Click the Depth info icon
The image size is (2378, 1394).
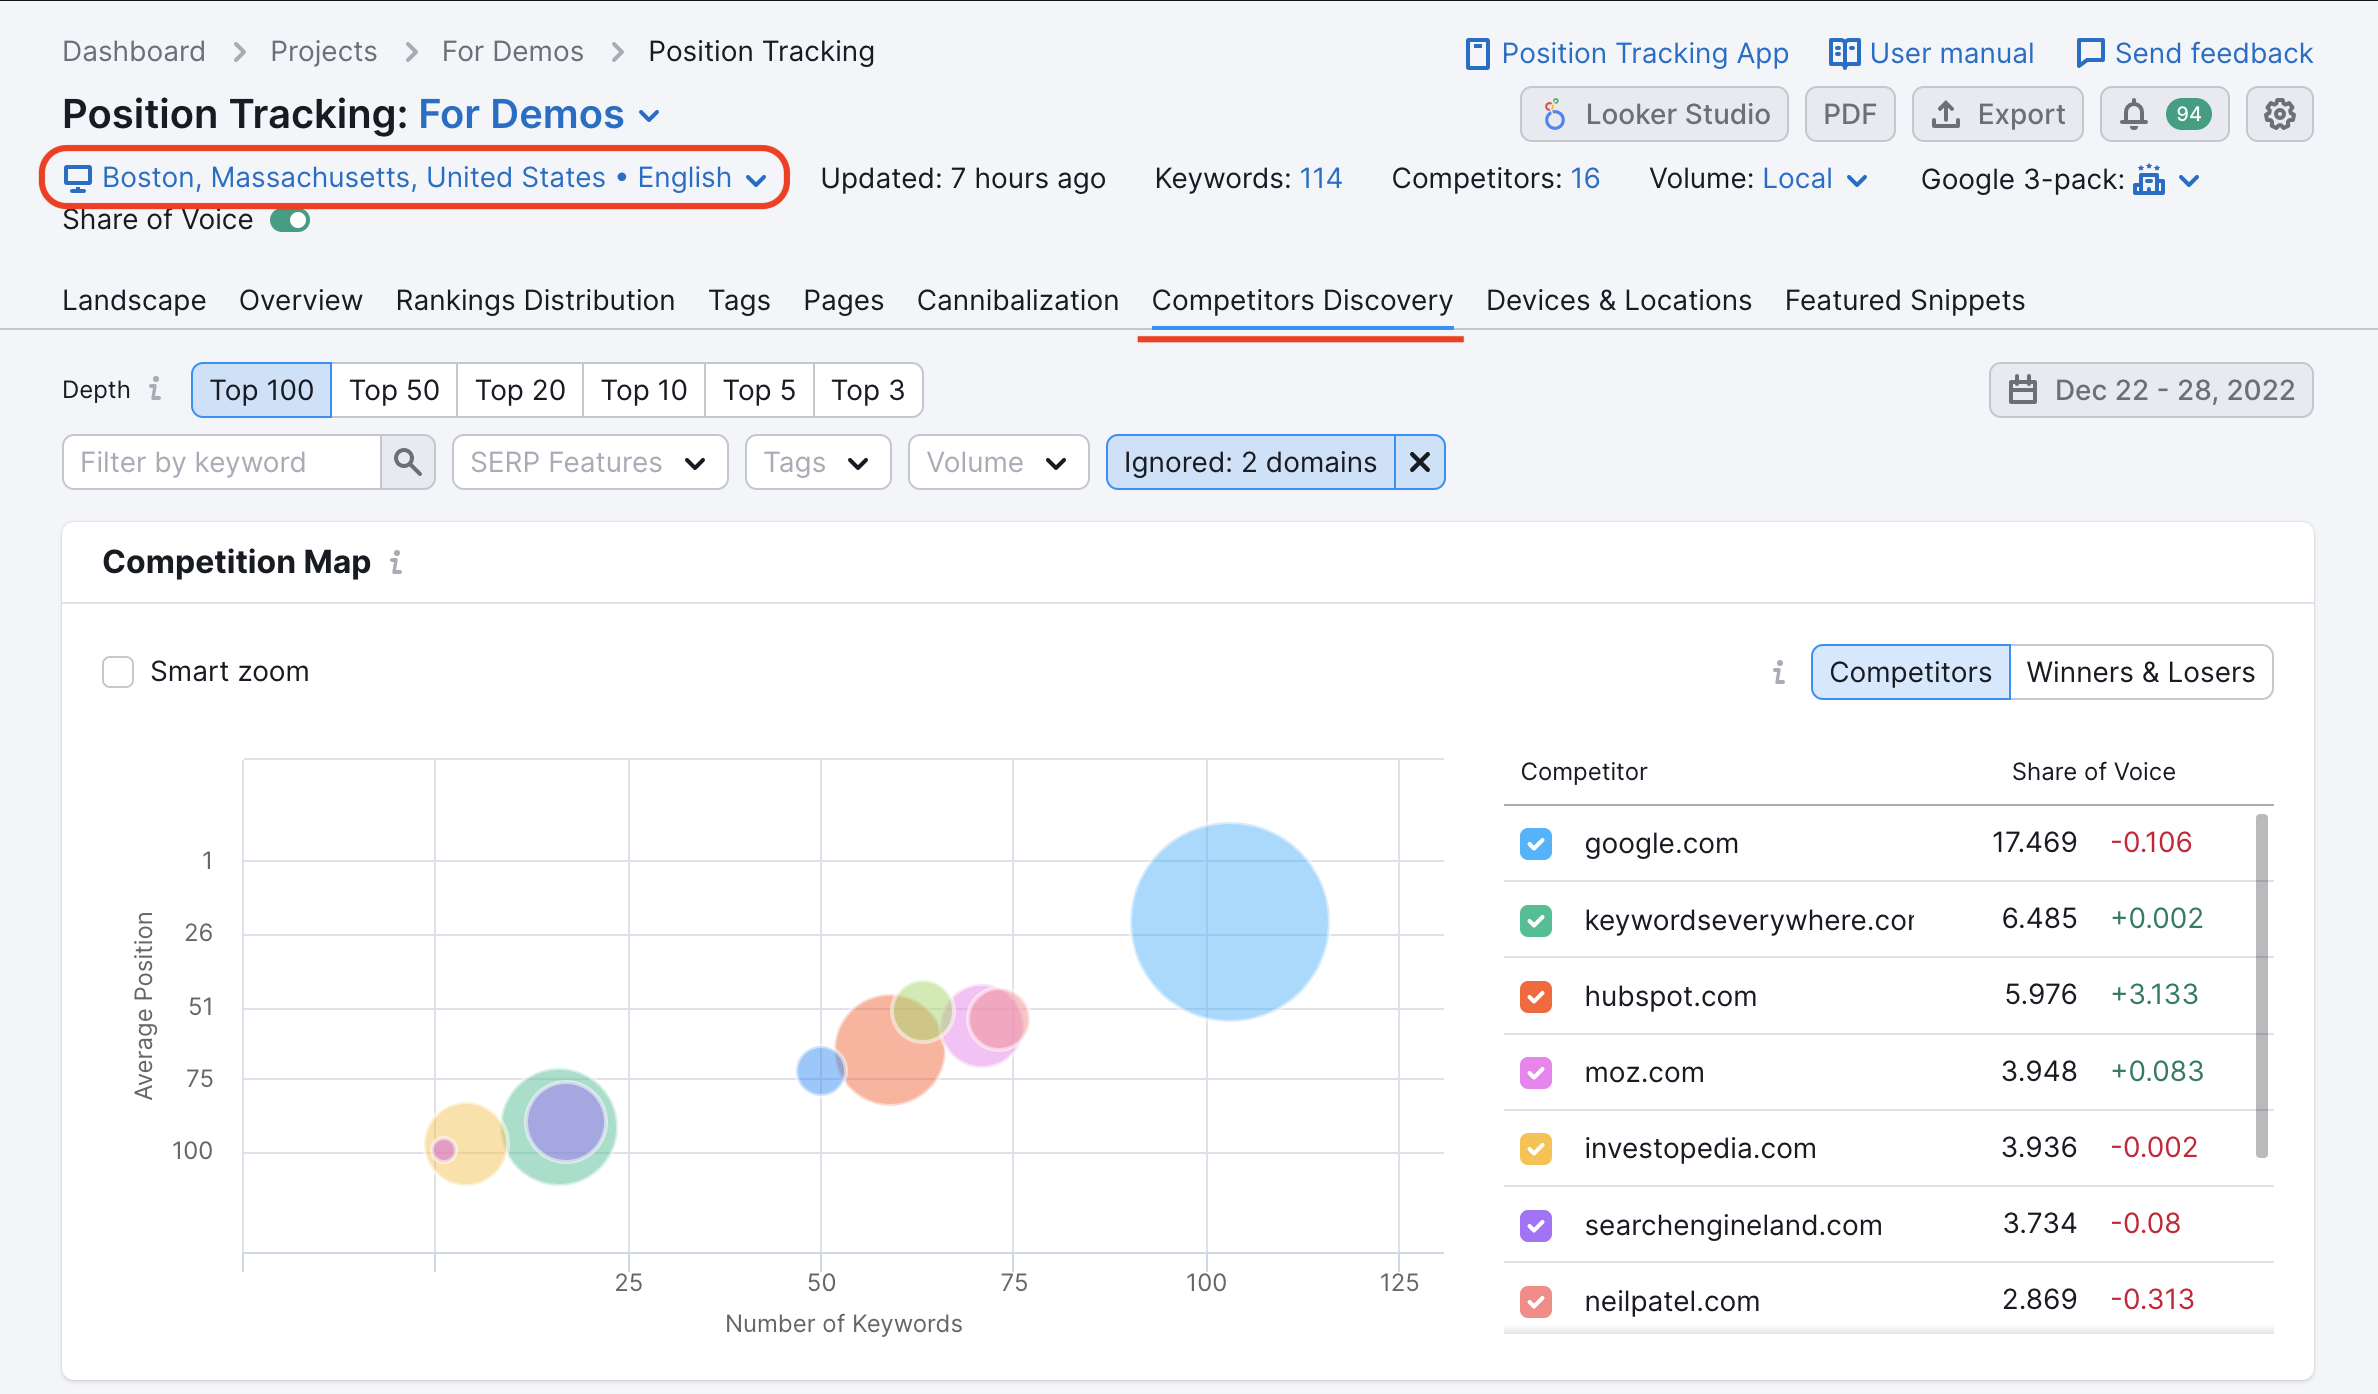[x=155, y=389]
